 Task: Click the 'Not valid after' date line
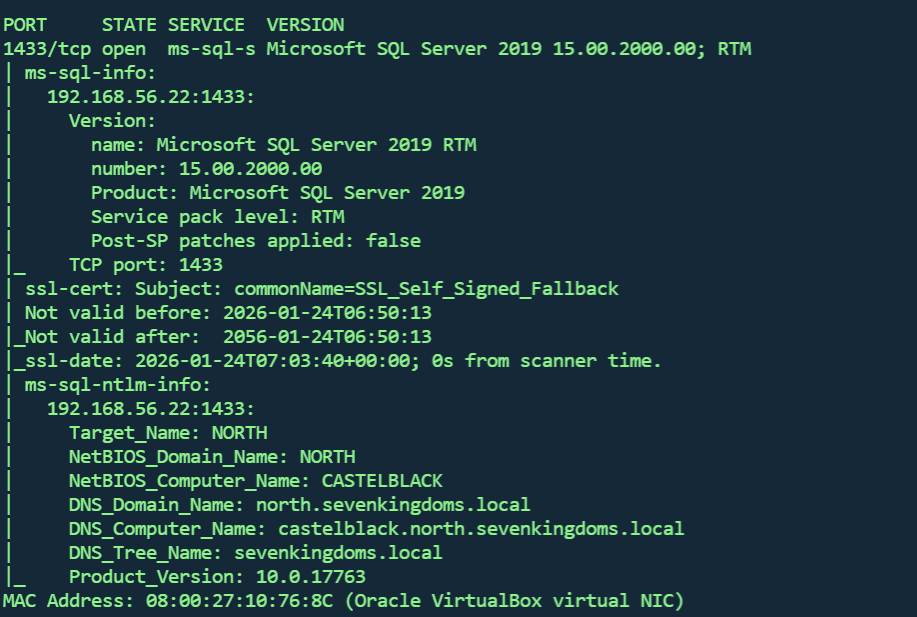click(x=228, y=337)
